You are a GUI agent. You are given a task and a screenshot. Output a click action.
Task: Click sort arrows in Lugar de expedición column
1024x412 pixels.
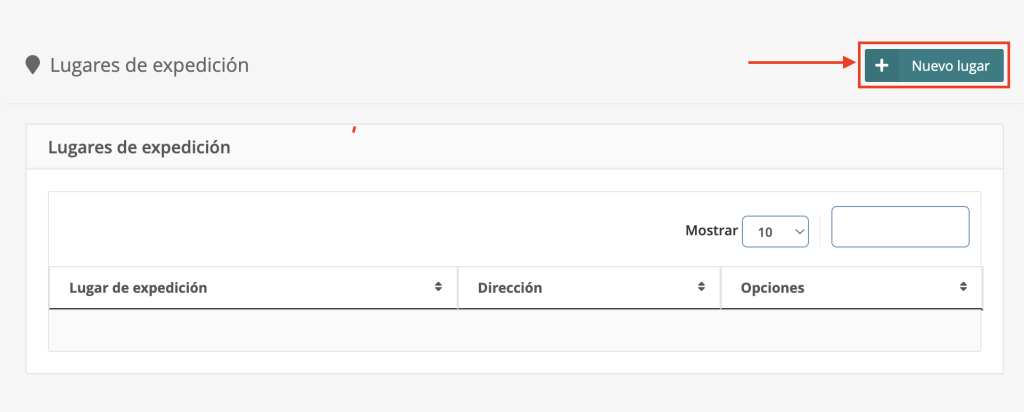(x=438, y=287)
